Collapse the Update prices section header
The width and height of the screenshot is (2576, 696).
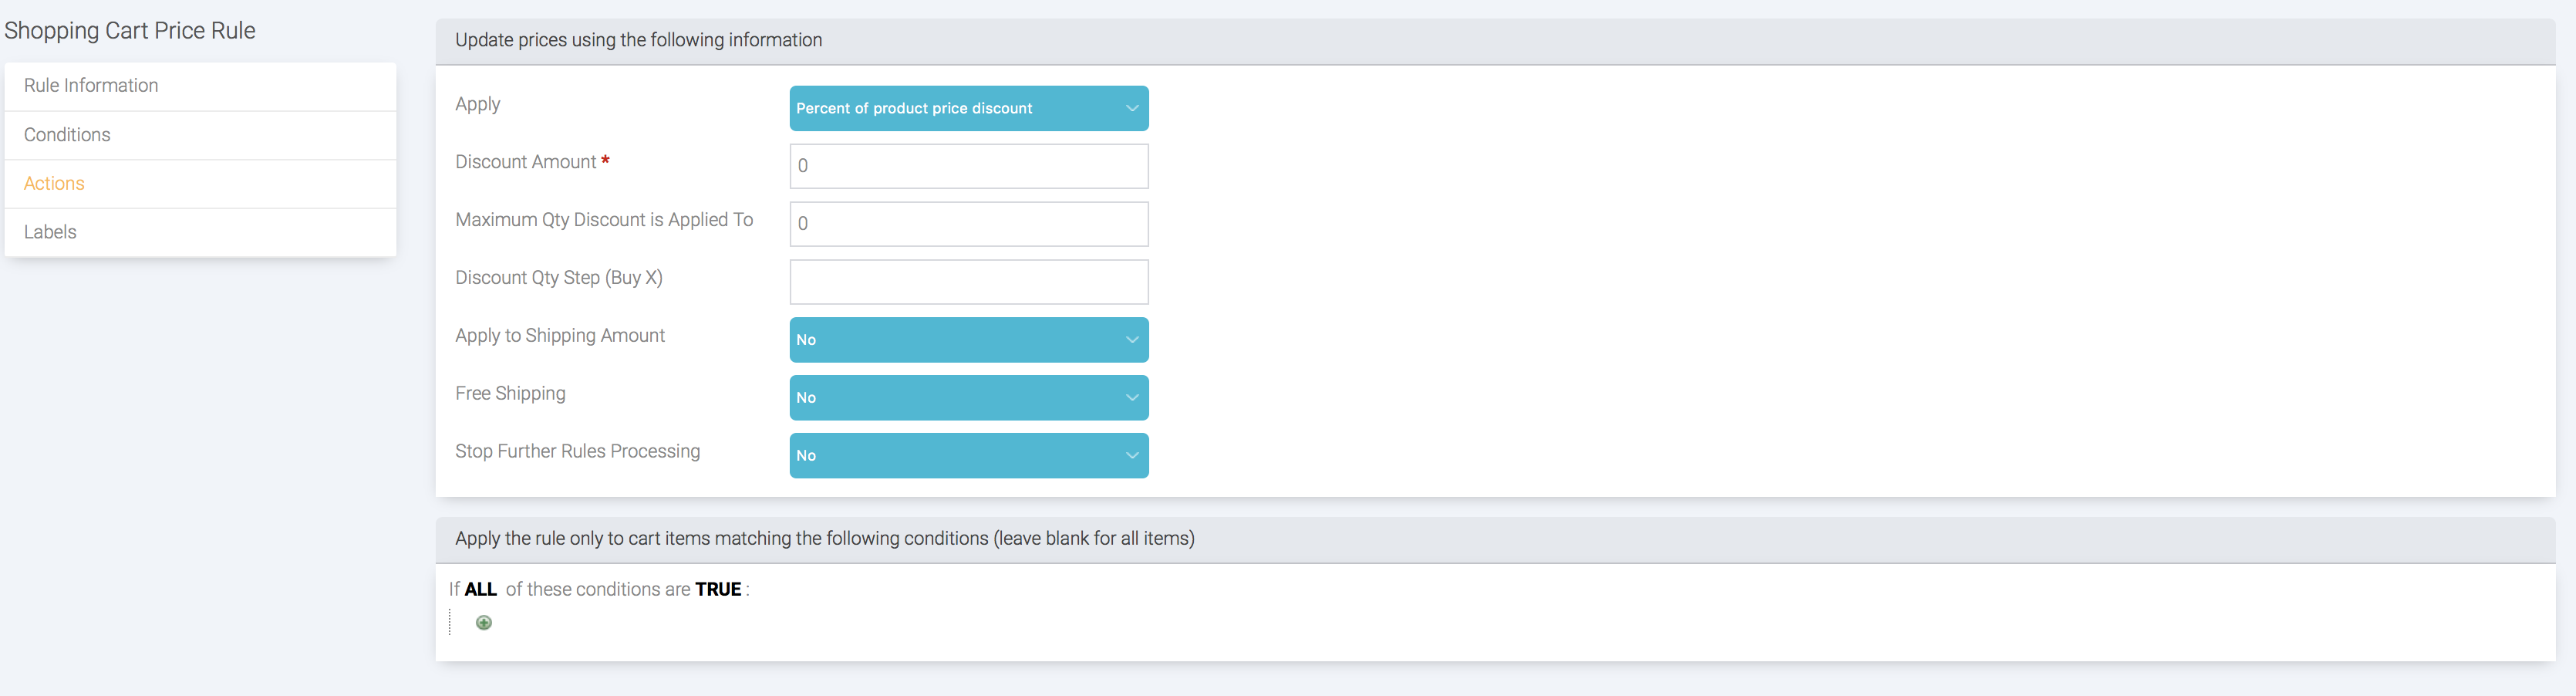pos(638,41)
